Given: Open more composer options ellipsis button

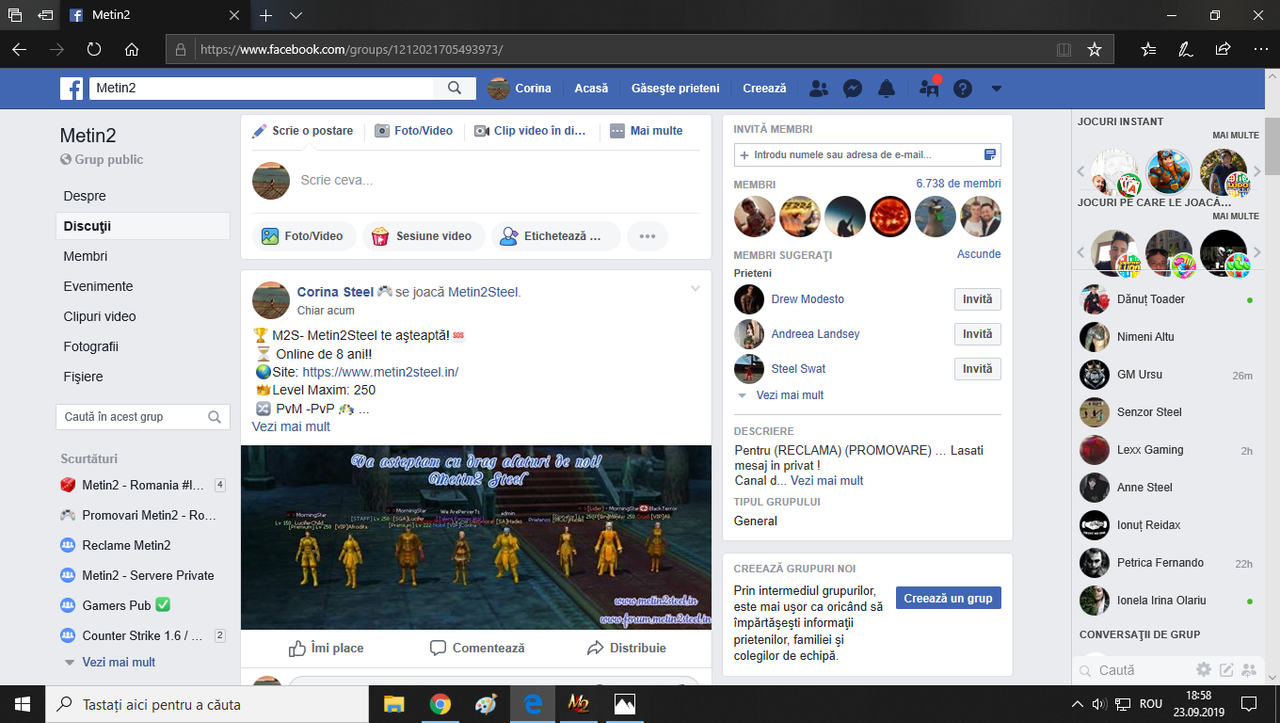Looking at the screenshot, I should click(647, 236).
